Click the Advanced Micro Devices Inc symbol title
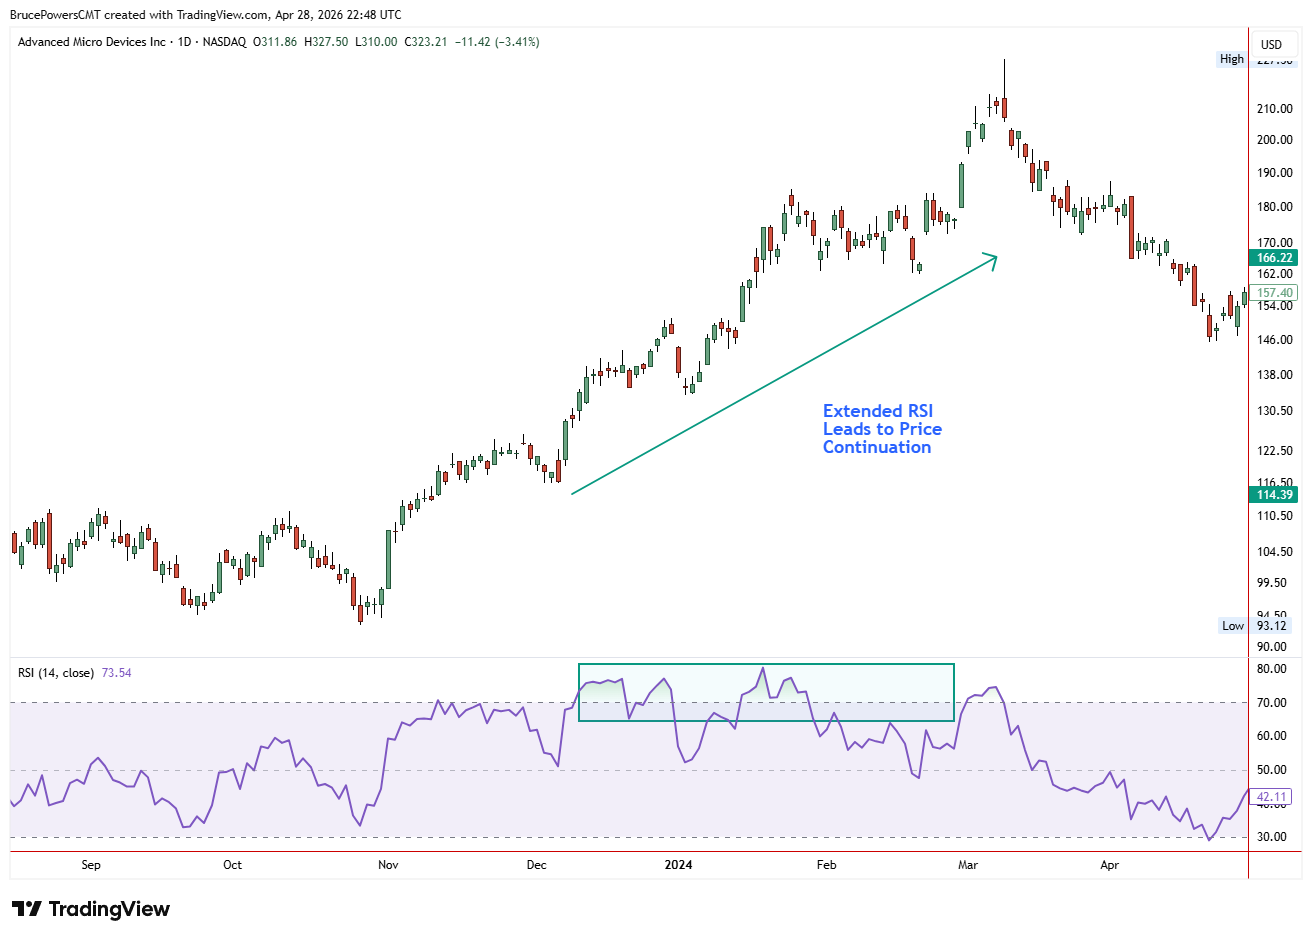Screen dimensions: 1312x939 click(x=92, y=42)
